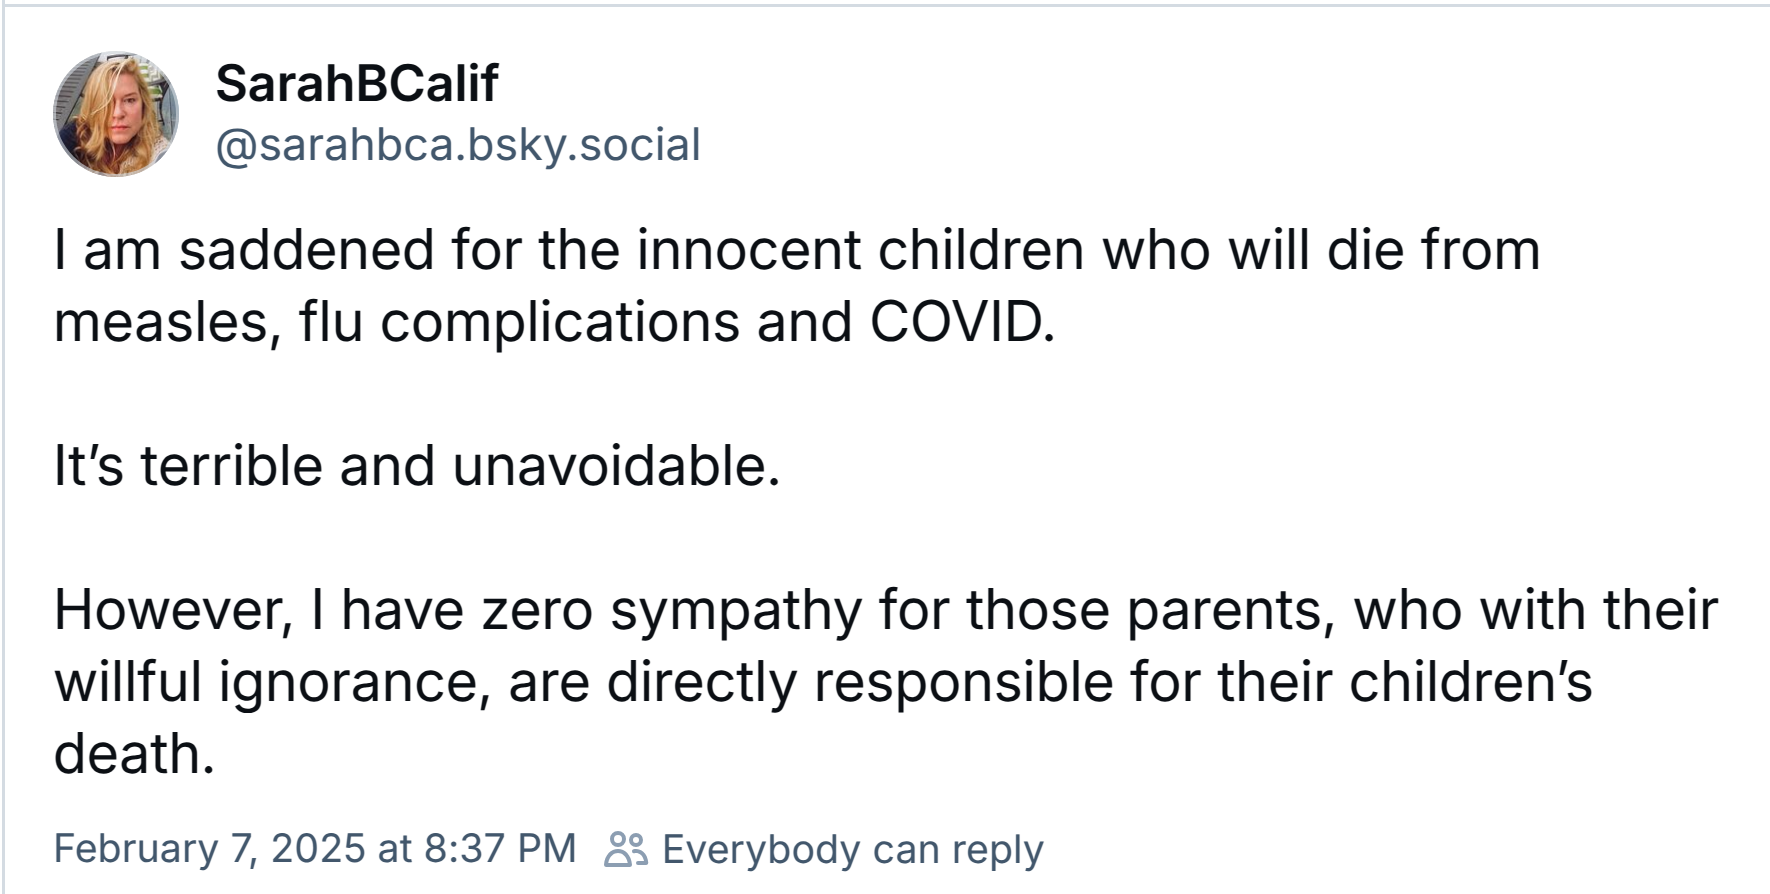Open SarahBCalif's profile avatar photo

pos(116,114)
